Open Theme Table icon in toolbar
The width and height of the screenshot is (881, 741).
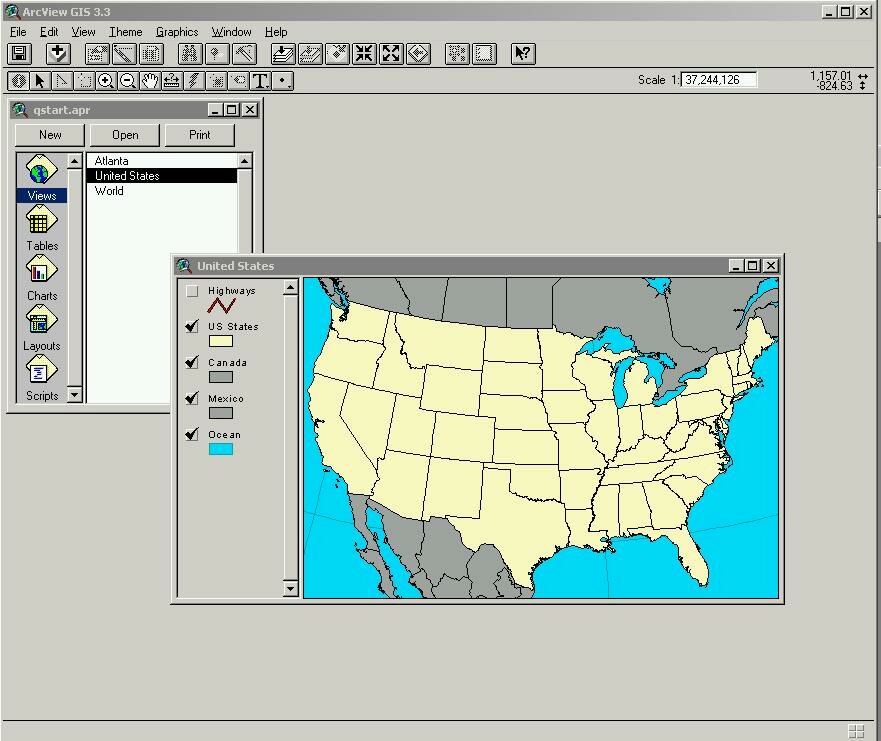pos(151,54)
